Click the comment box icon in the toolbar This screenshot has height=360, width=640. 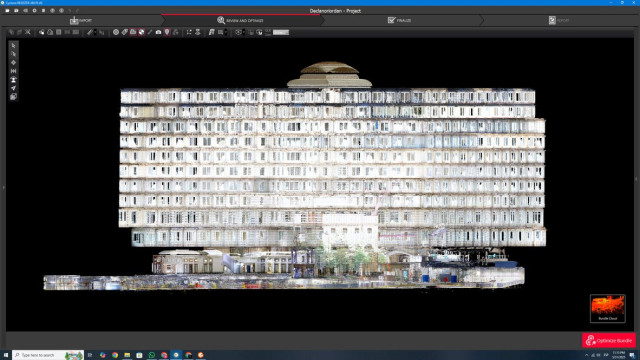220,32
